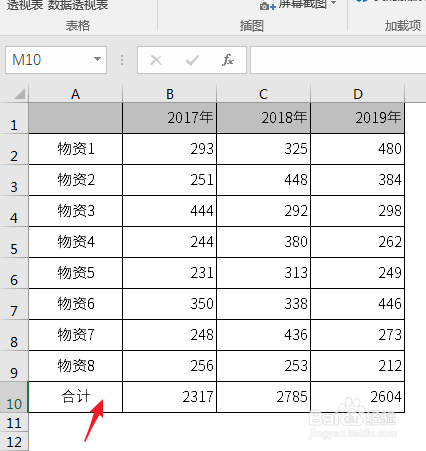Screen dimensions: 426x451
Task: Click cell with value 212
Action: [358, 366]
